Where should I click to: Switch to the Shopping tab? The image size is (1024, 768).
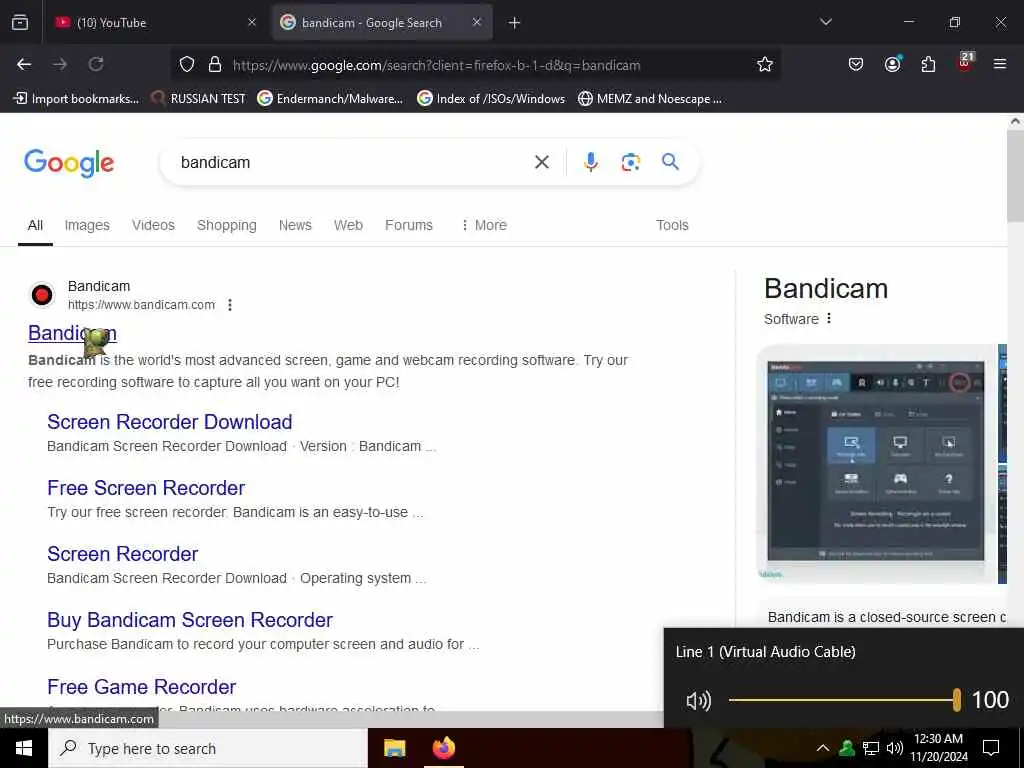227,225
